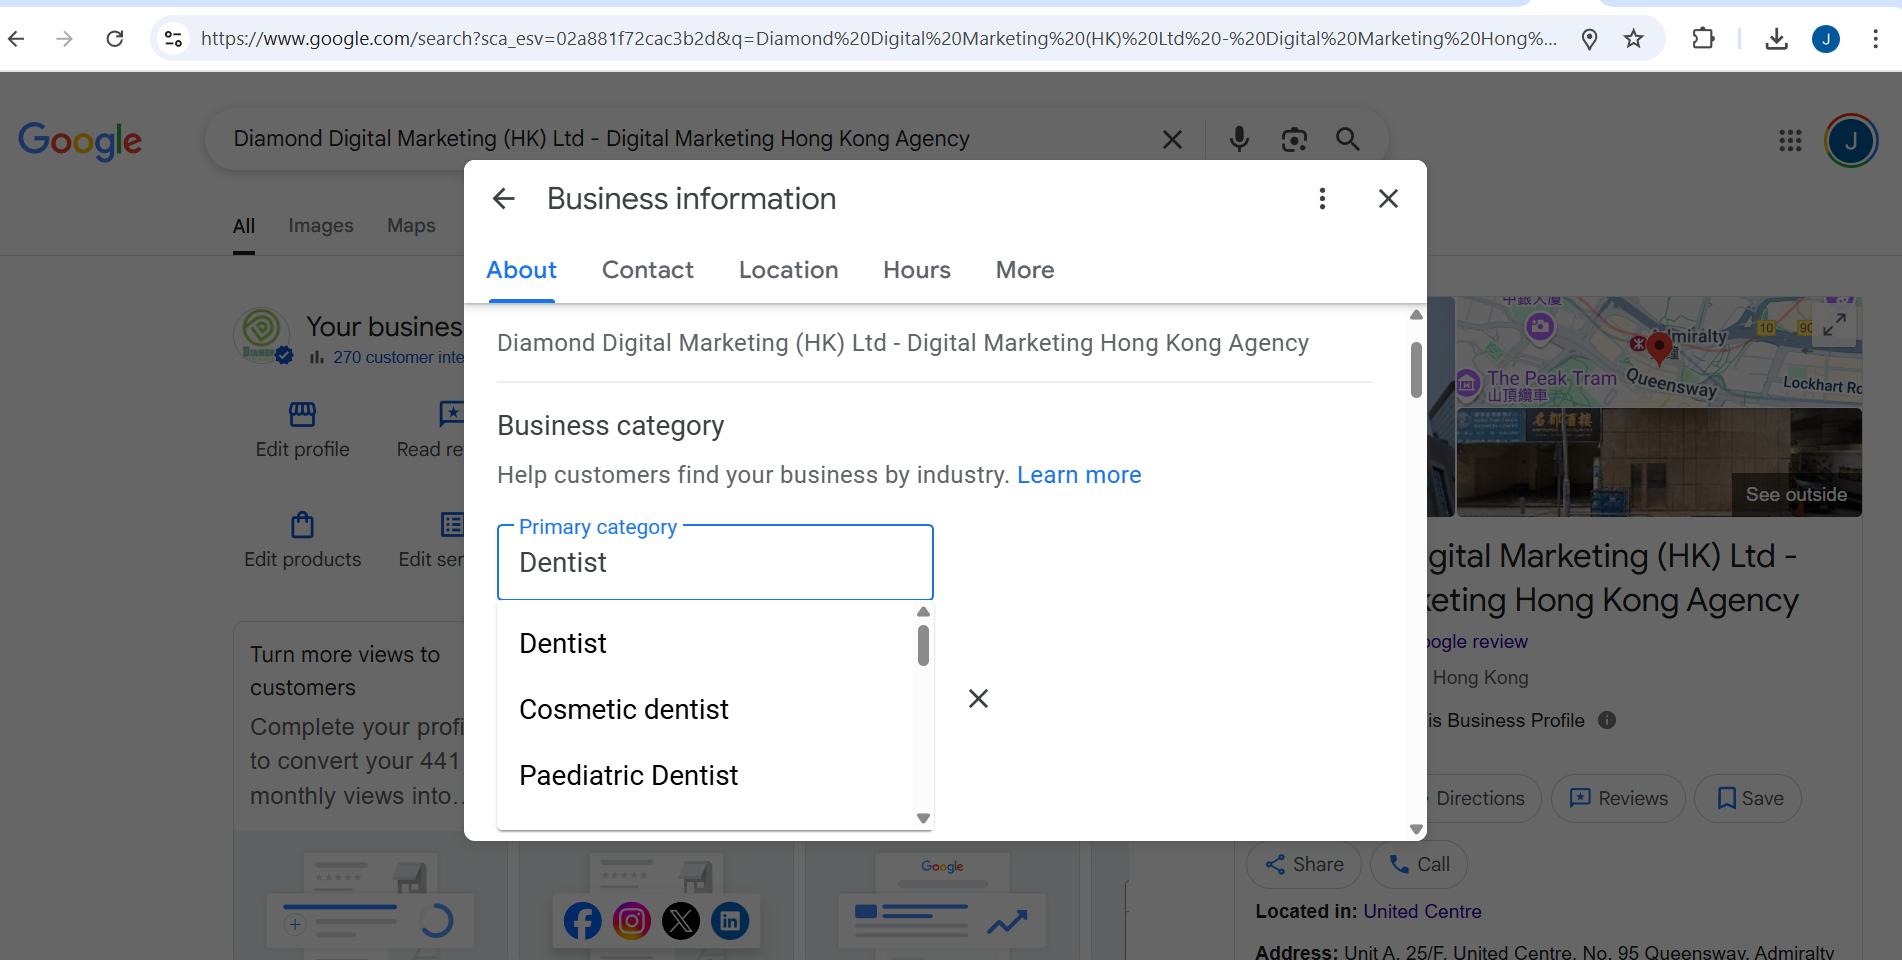Open browser downloads
This screenshot has width=1902, height=960.
point(1777,39)
